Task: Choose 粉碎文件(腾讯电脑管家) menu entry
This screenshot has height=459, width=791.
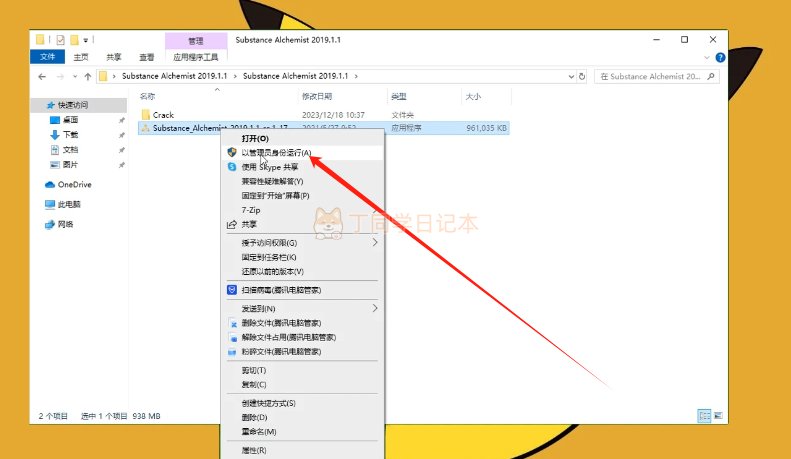Action: point(303,352)
